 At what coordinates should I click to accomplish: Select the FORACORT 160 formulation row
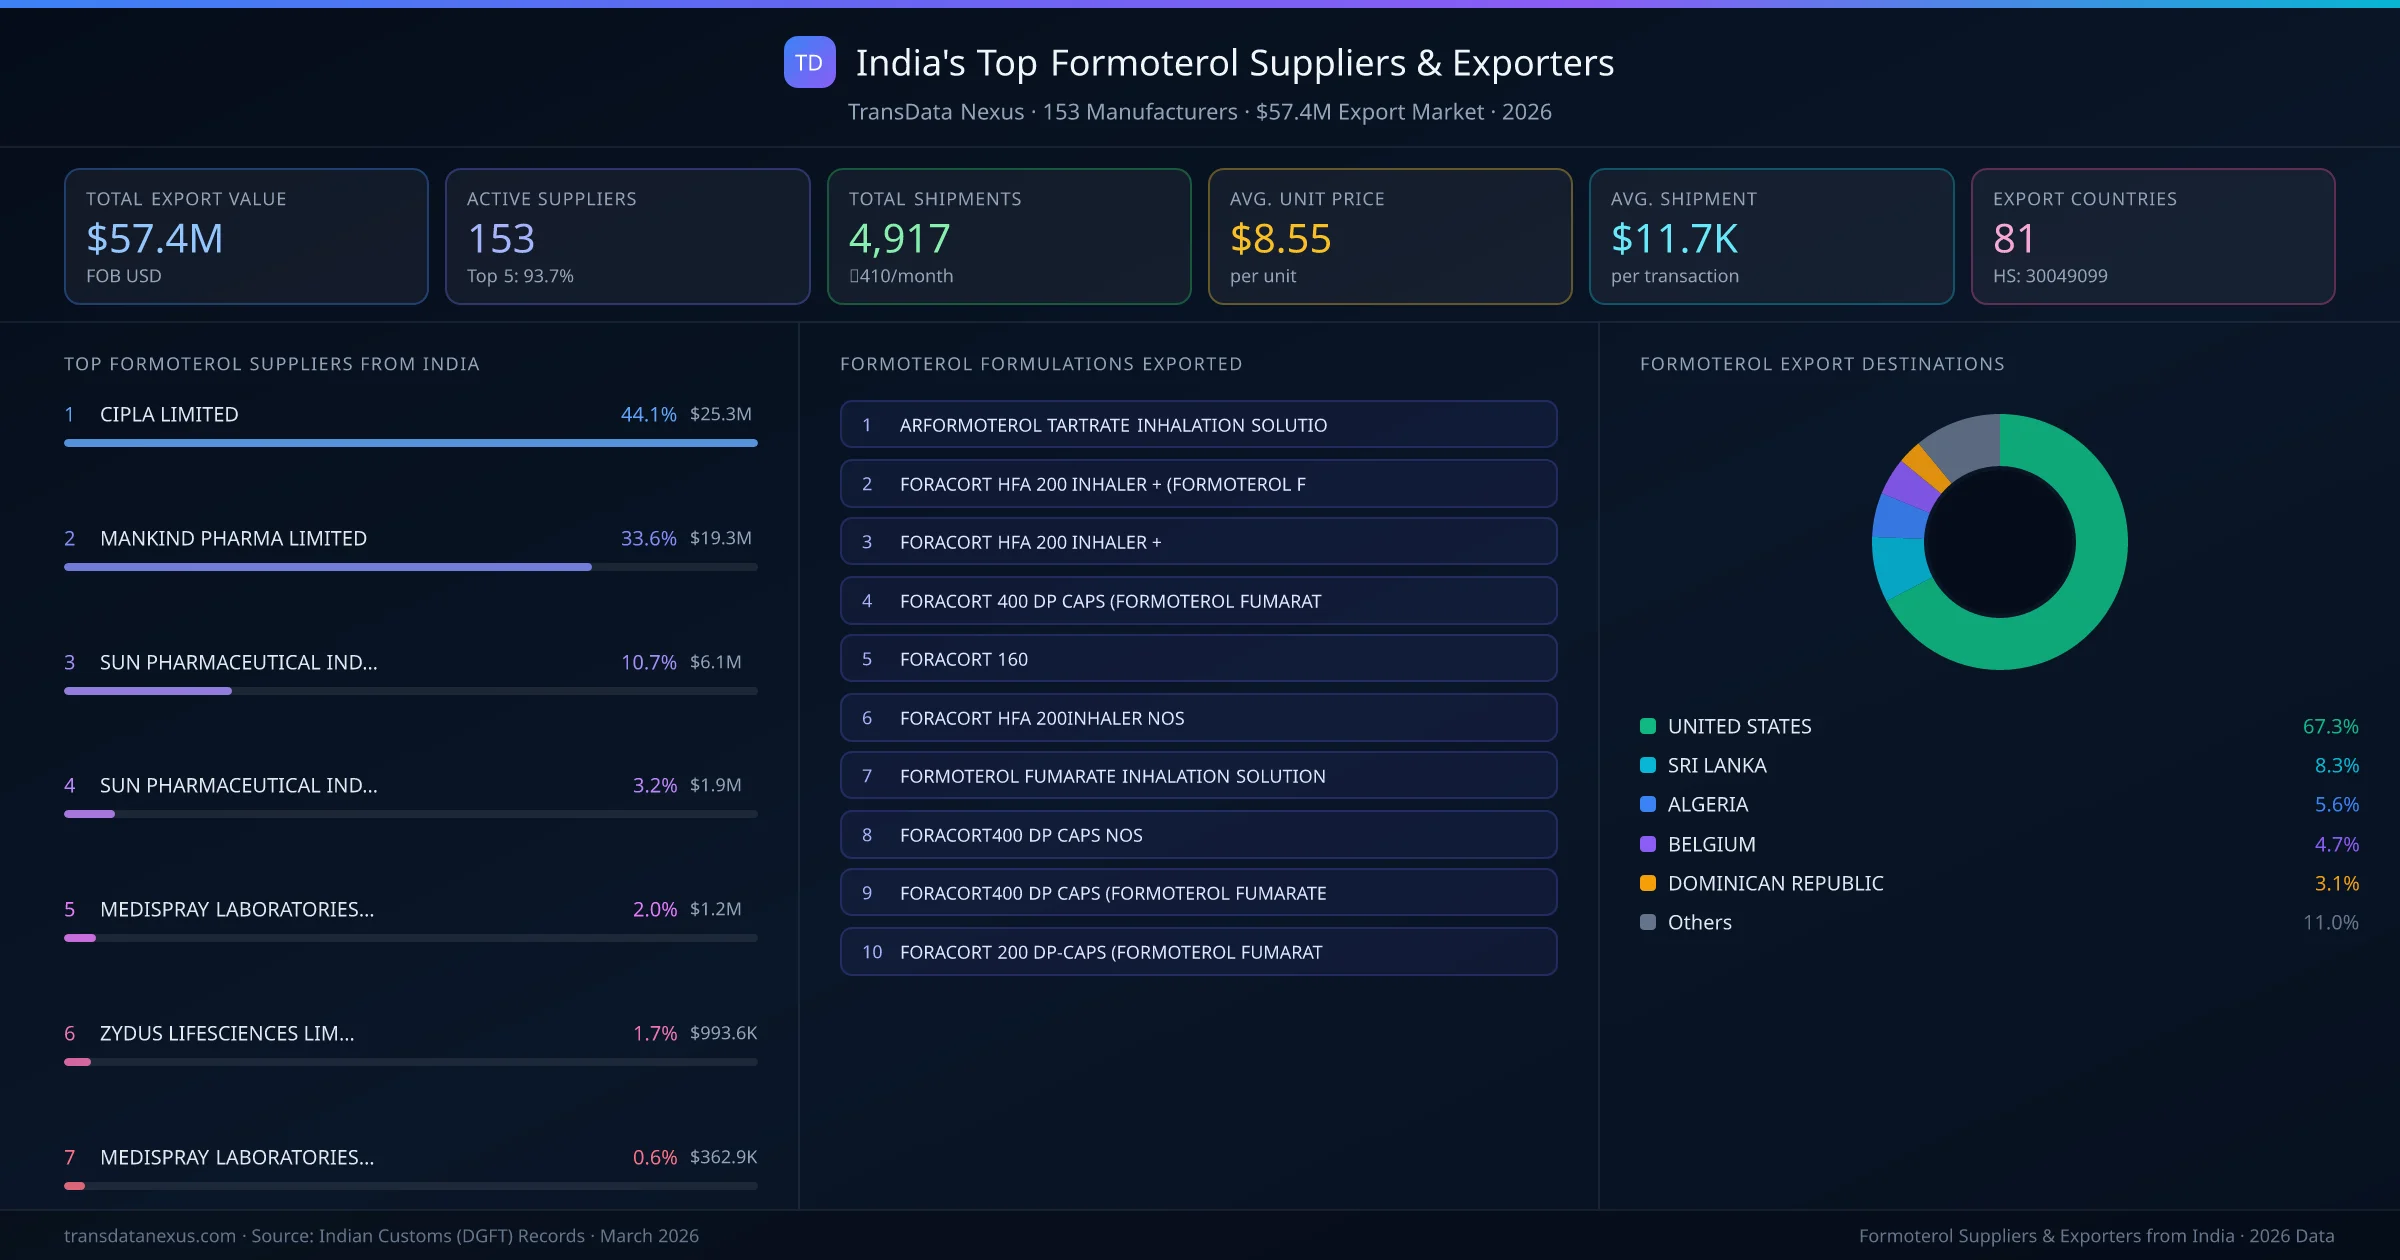[x=1198, y=658]
